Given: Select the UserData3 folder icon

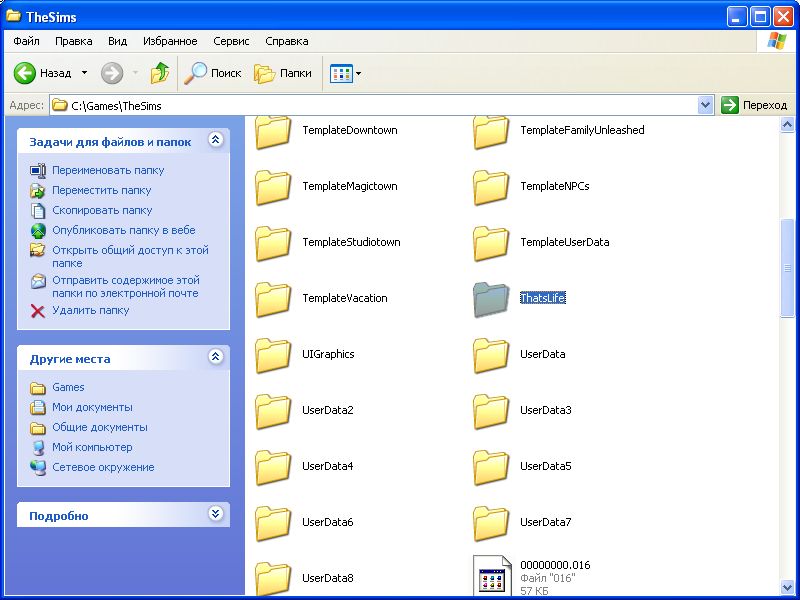Looking at the screenshot, I should point(491,411).
